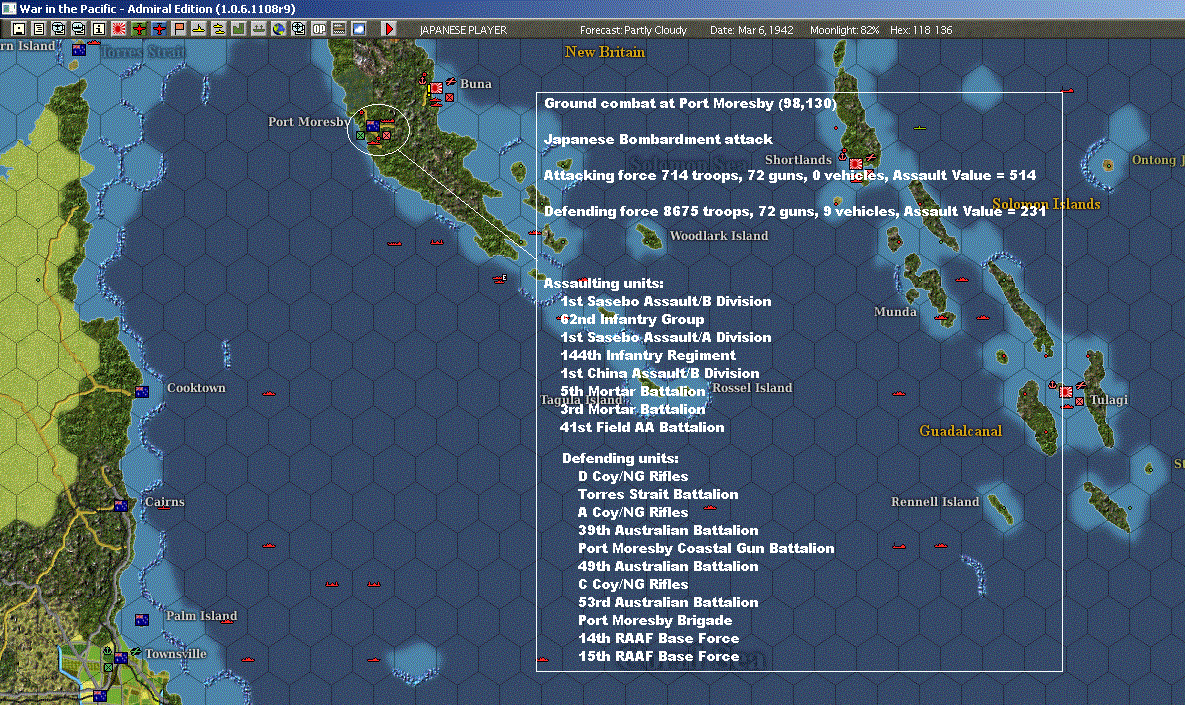This screenshot has height=705, width=1185.
Task: Click the fourth toolbar icon with ship screens
Action: (x=79, y=29)
